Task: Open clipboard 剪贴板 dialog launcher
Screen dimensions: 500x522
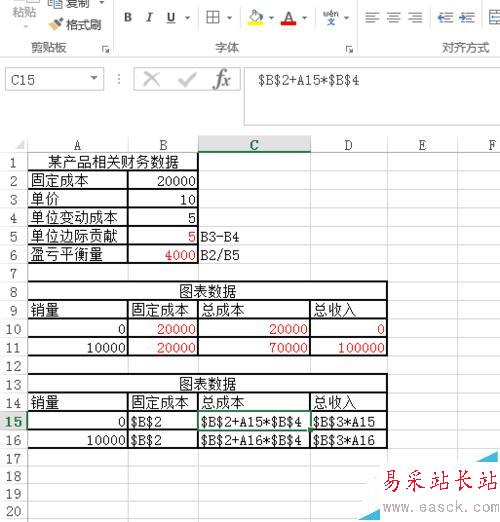Action: [x=105, y=49]
